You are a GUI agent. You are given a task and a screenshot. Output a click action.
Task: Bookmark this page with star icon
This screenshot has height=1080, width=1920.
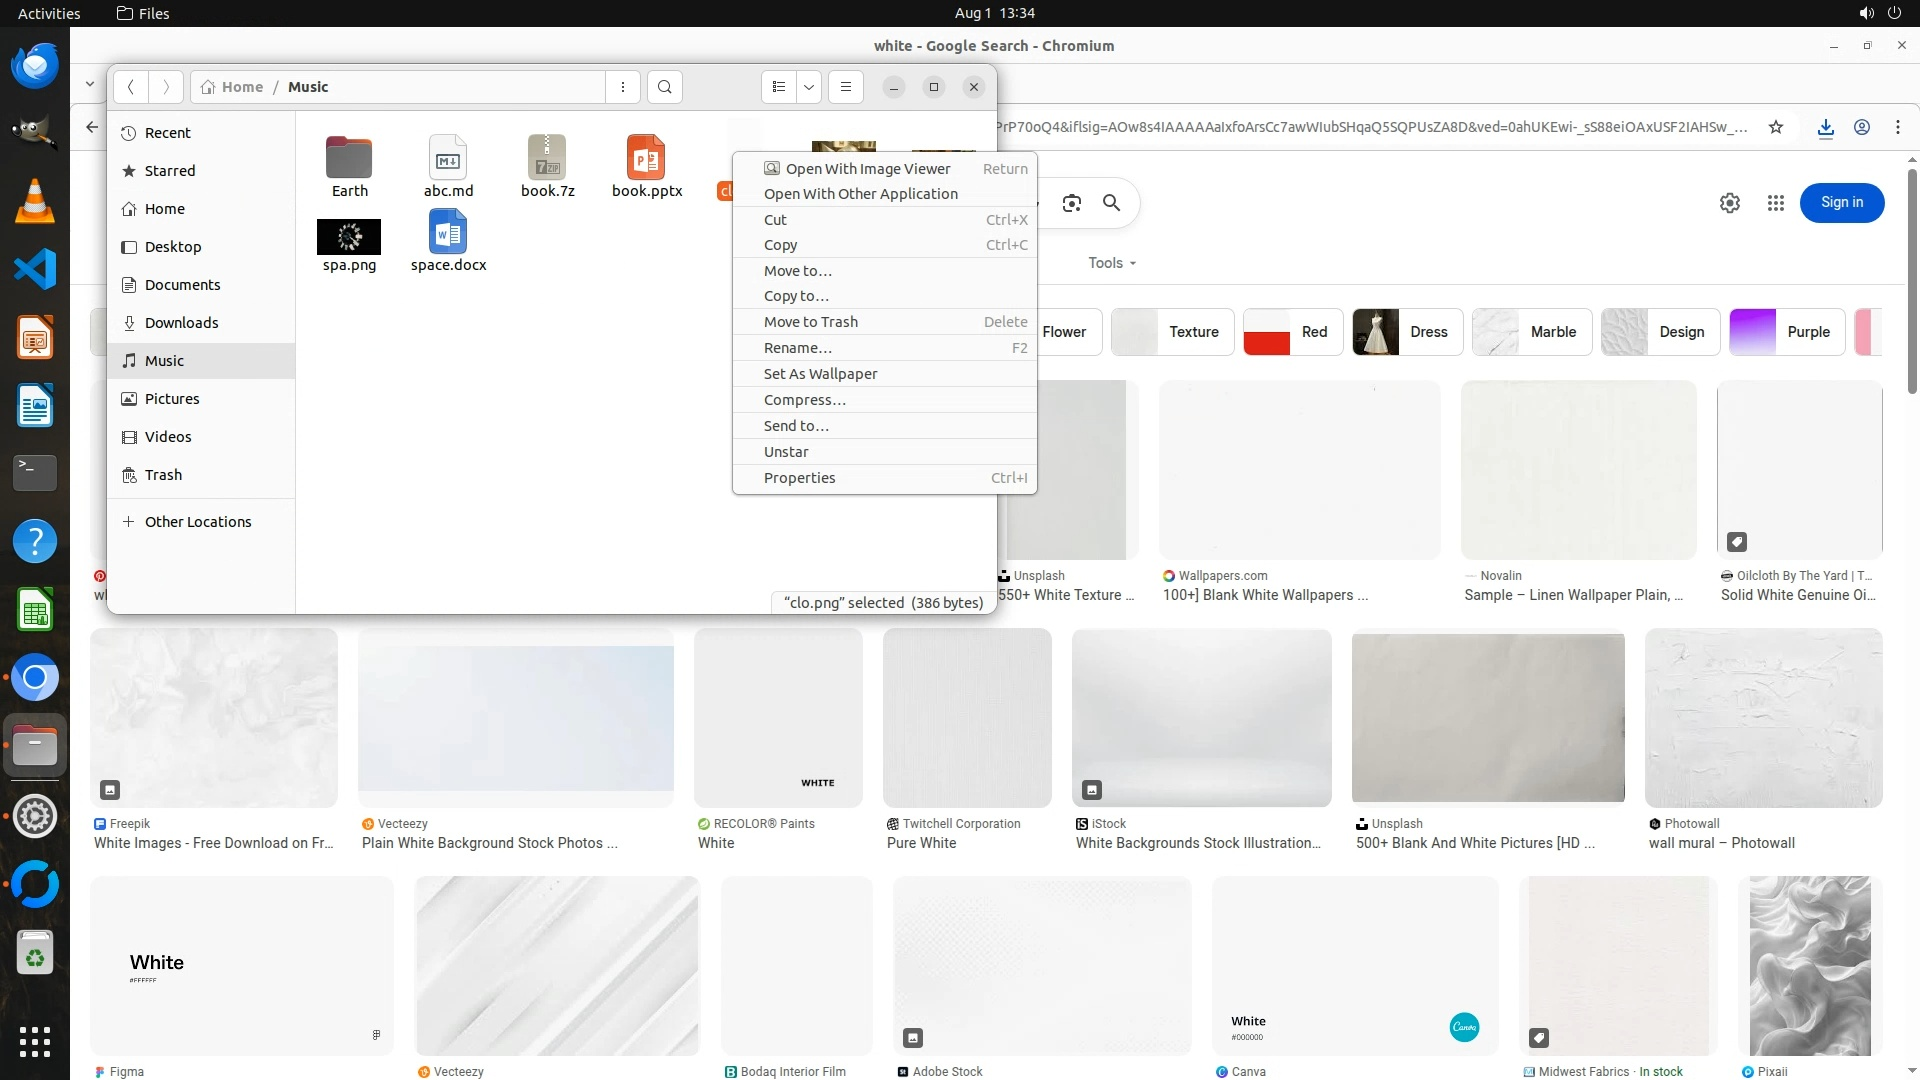click(x=1776, y=127)
